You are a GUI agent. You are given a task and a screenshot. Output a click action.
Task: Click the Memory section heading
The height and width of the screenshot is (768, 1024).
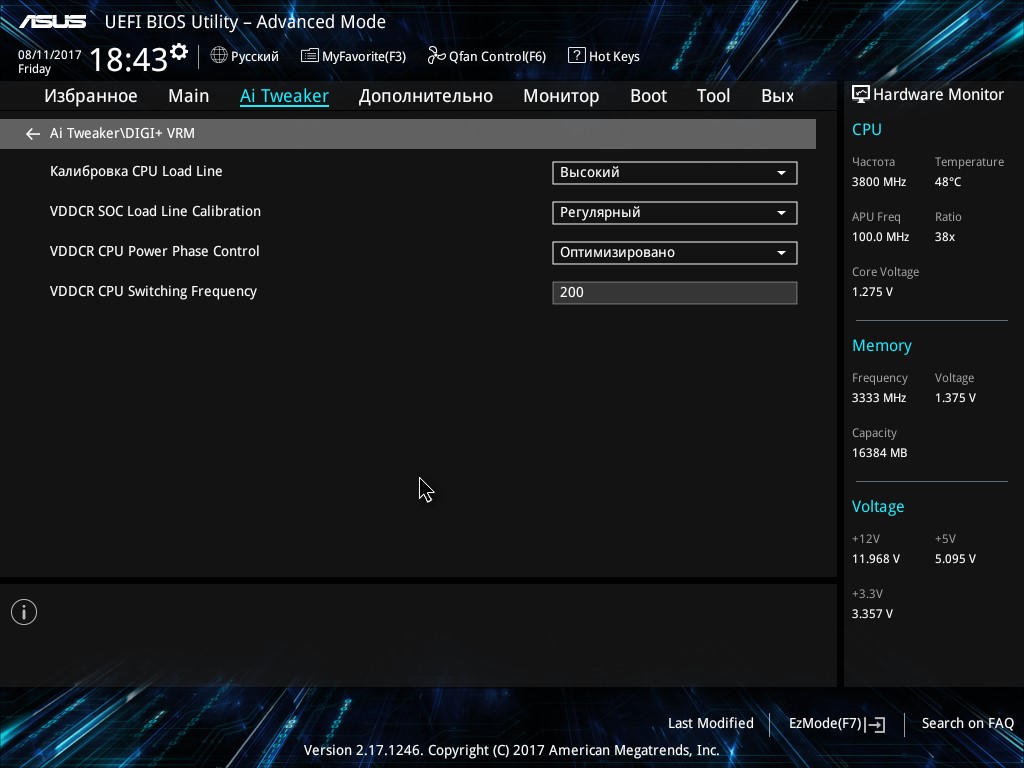point(882,345)
